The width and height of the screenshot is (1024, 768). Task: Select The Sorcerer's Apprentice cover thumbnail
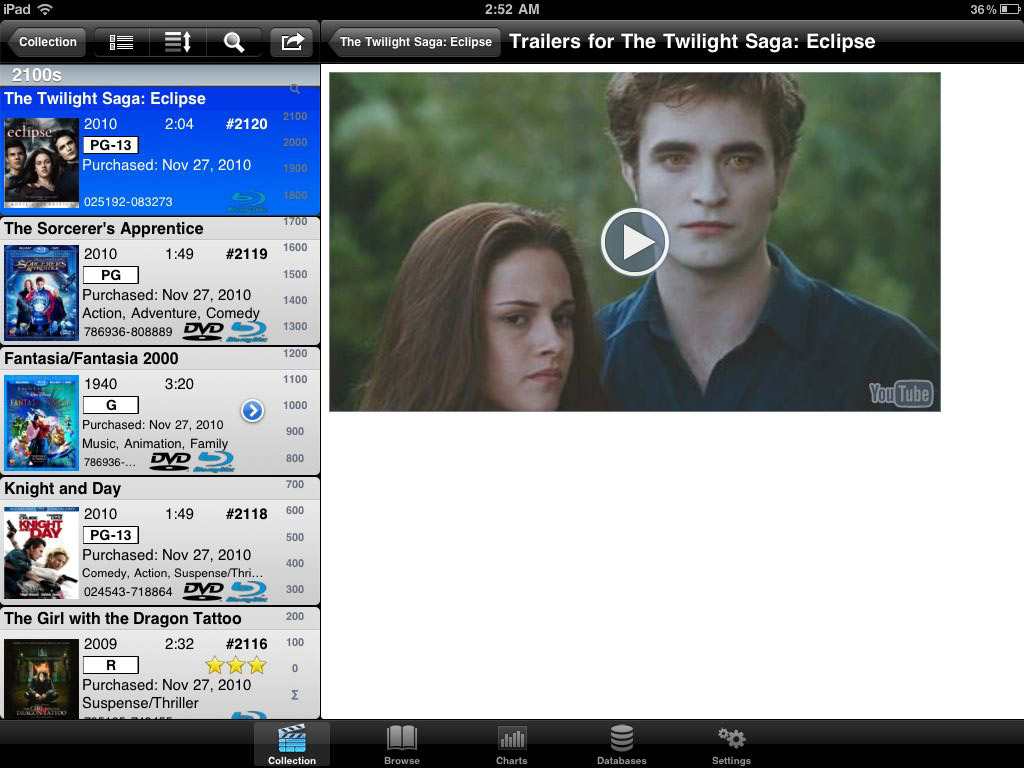click(x=41, y=292)
